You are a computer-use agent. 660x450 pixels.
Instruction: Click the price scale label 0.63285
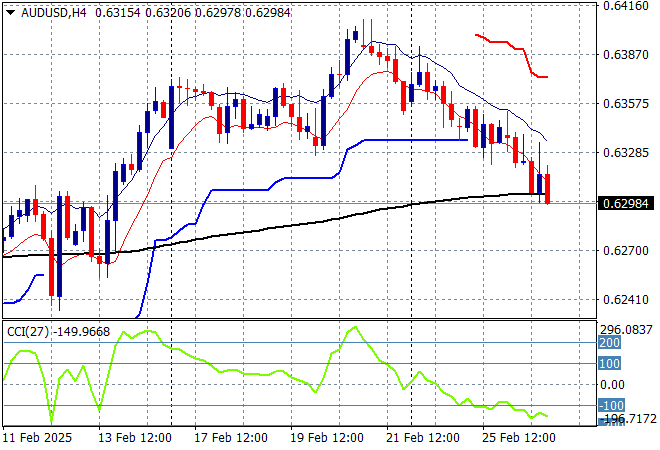625,152
